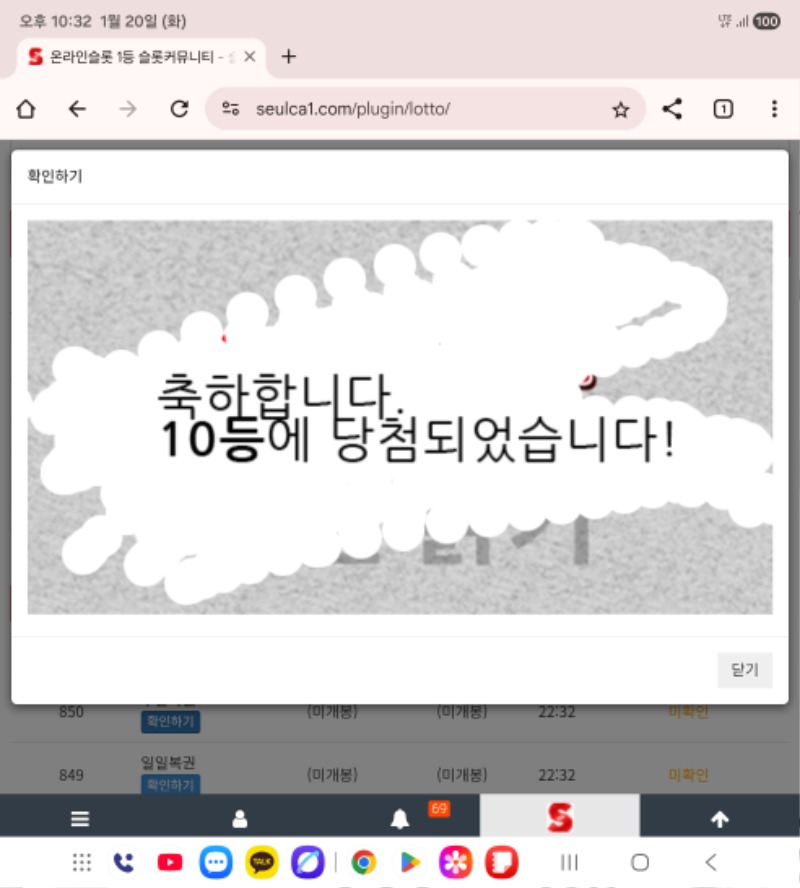This screenshot has height=888, width=800.
Task: Open a new tab with plus button
Action: 288,57
